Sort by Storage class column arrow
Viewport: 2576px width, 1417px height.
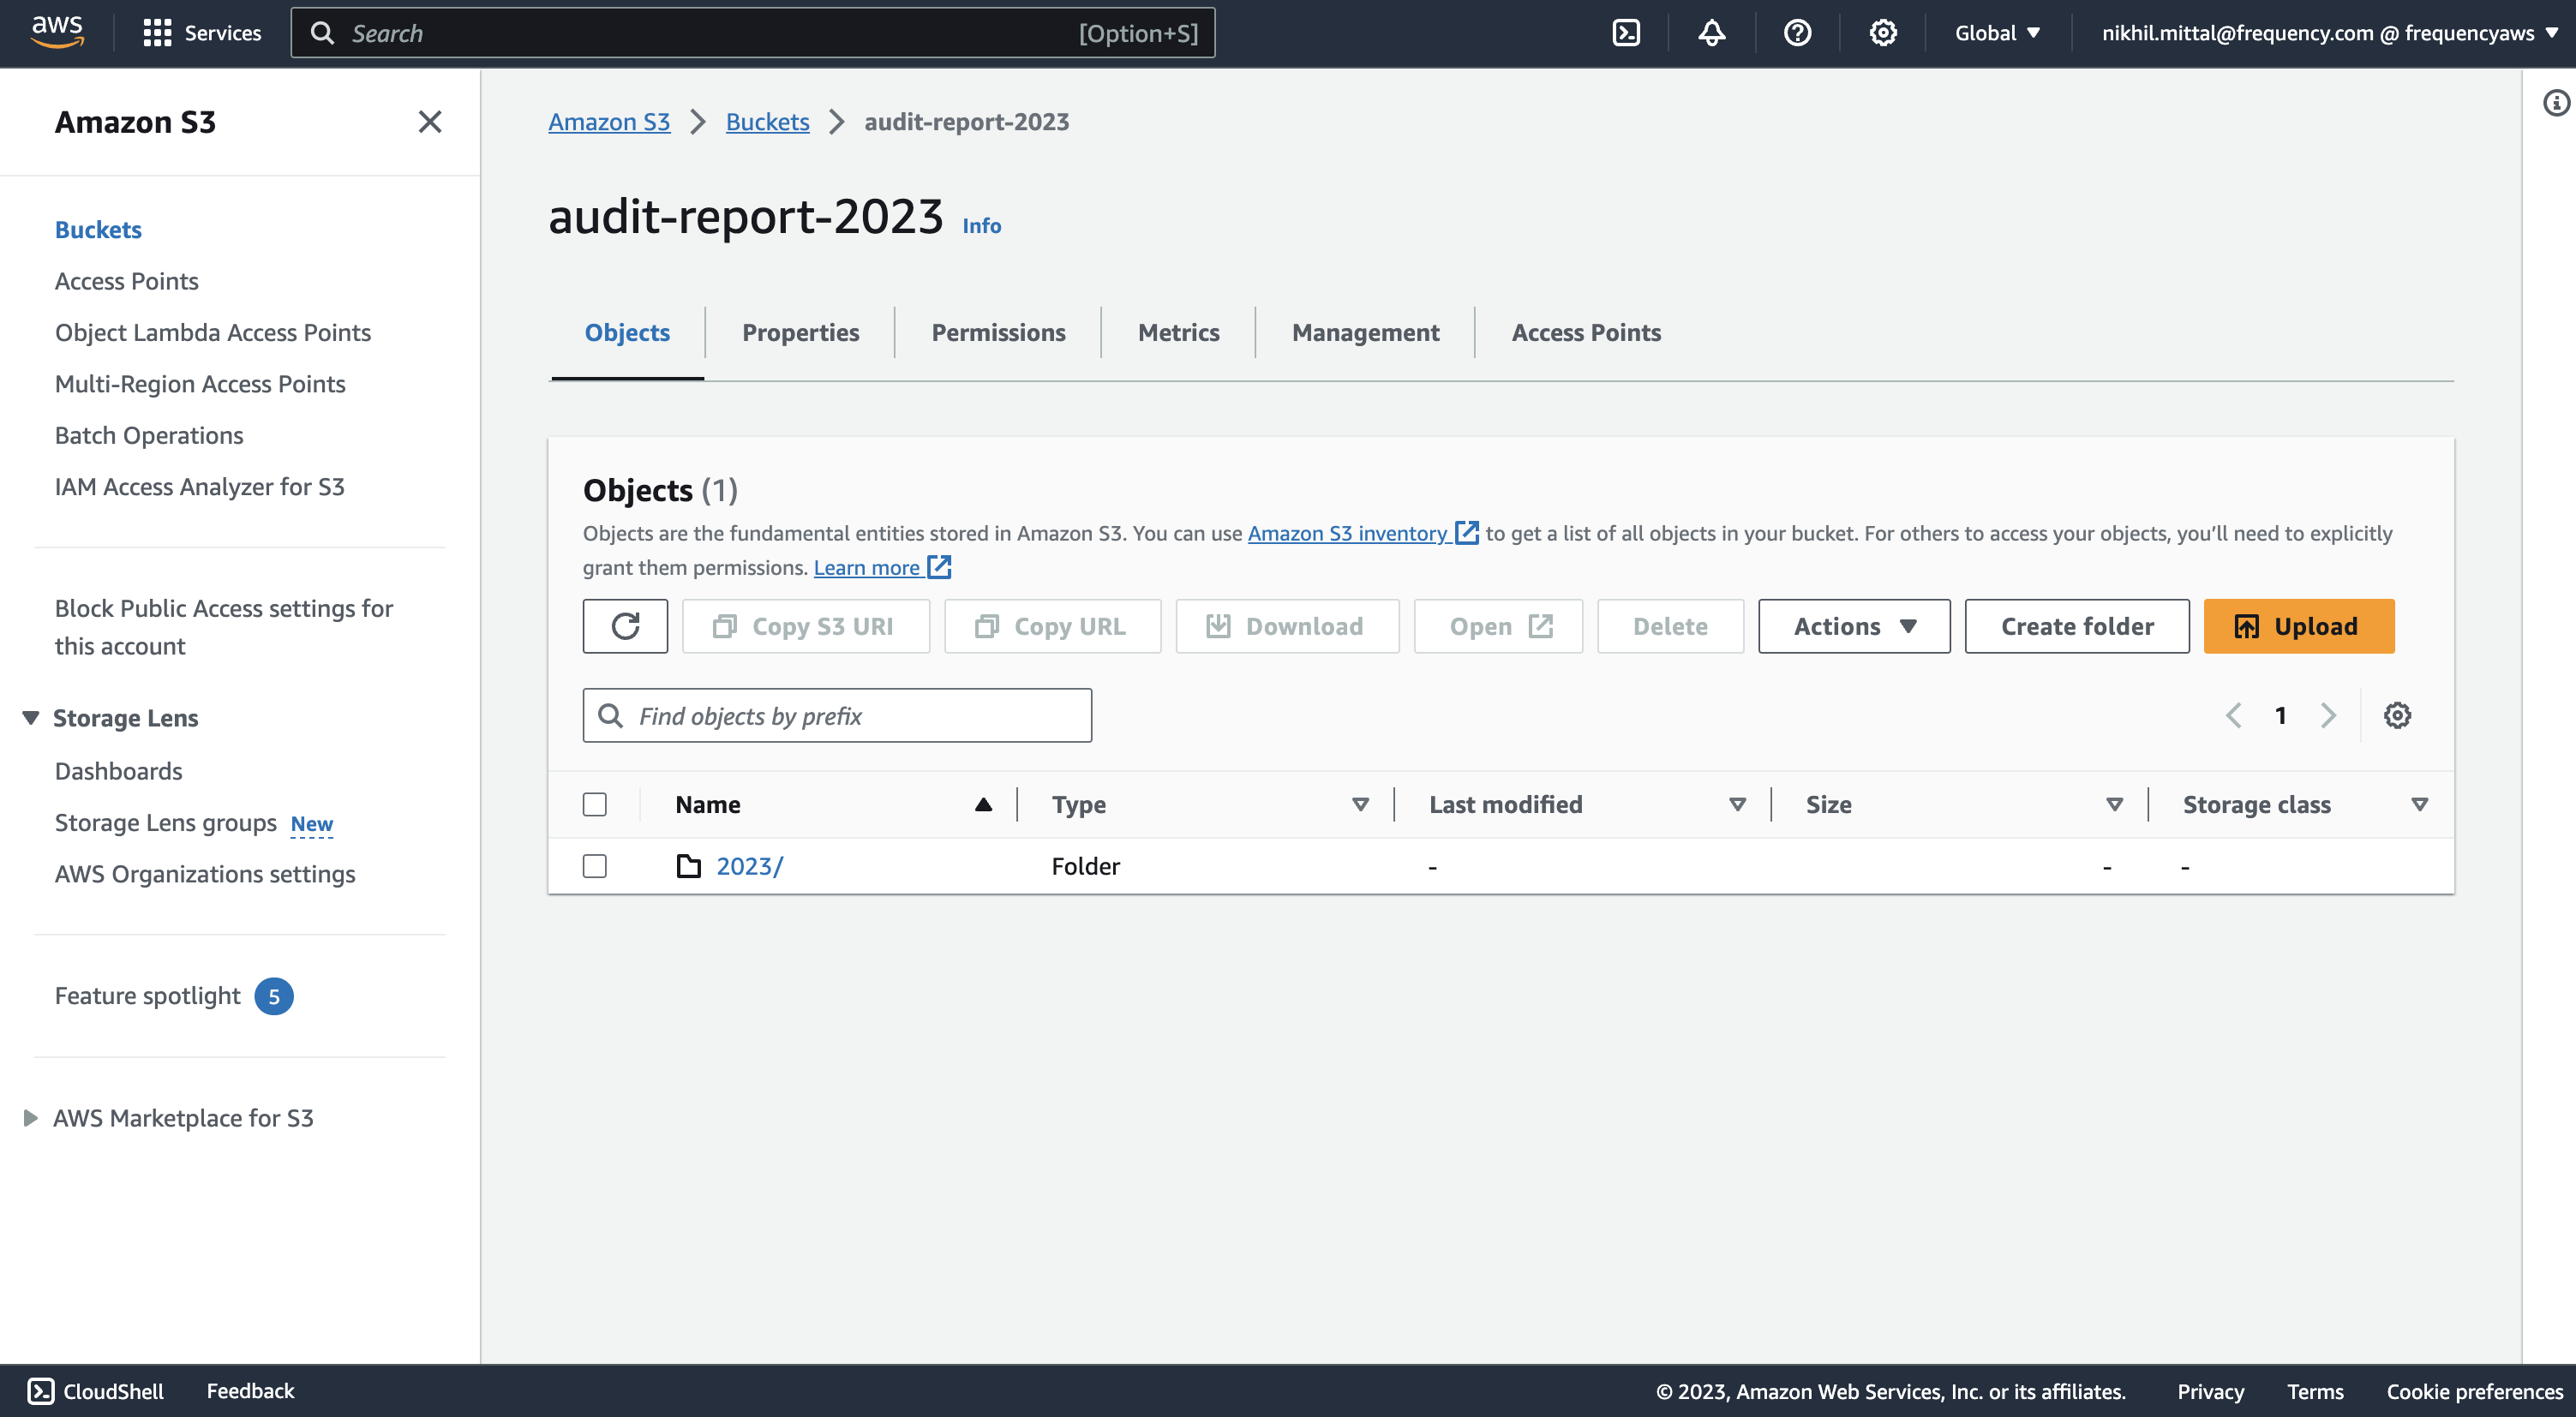click(x=2420, y=804)
